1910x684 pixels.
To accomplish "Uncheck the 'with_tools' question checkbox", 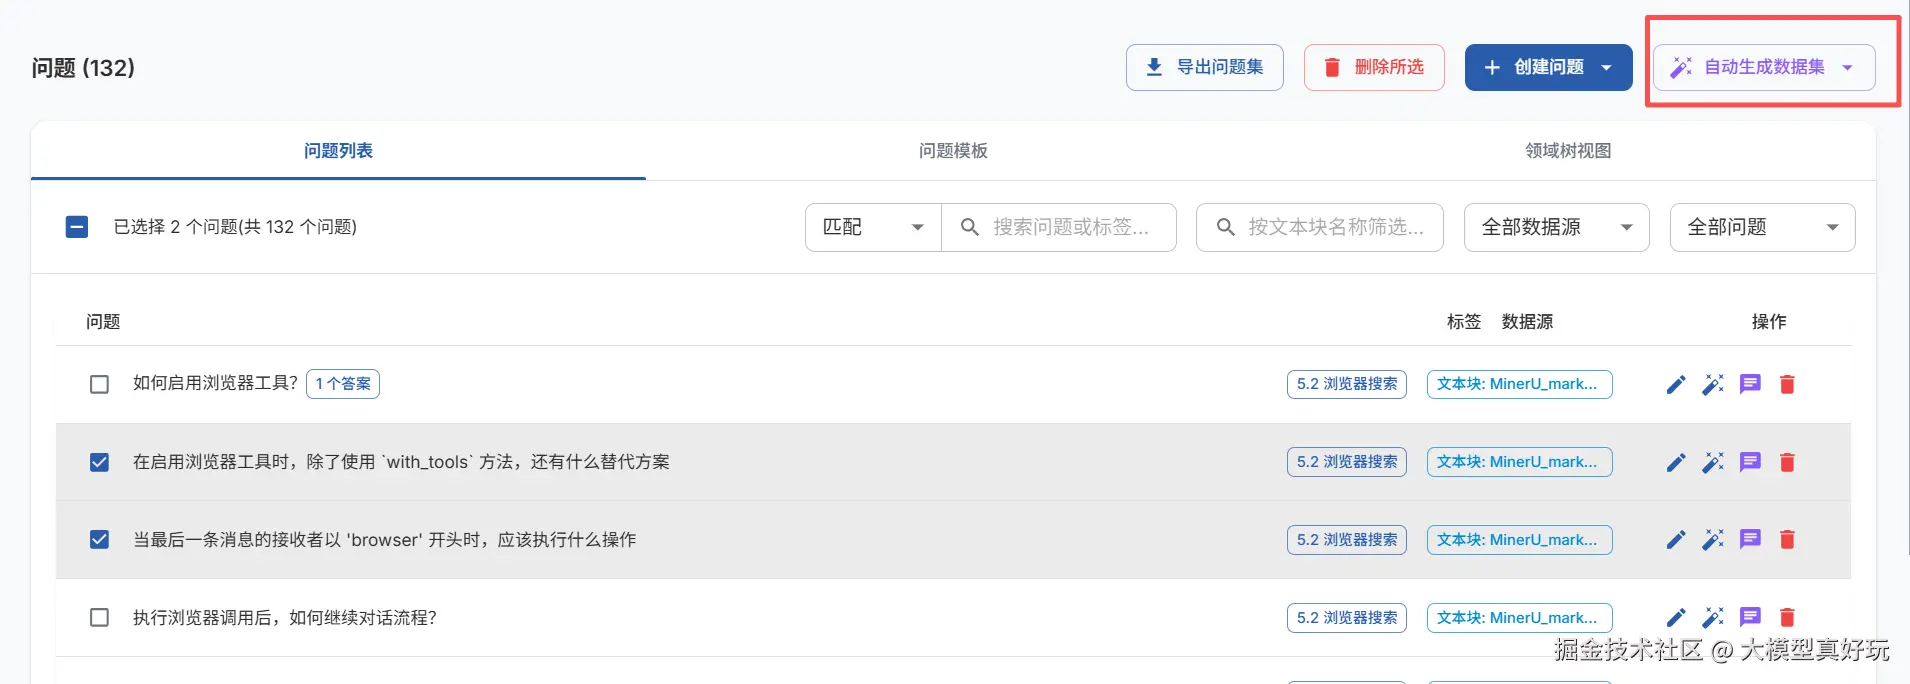I will pyautogui.click(x=99, y=462).
